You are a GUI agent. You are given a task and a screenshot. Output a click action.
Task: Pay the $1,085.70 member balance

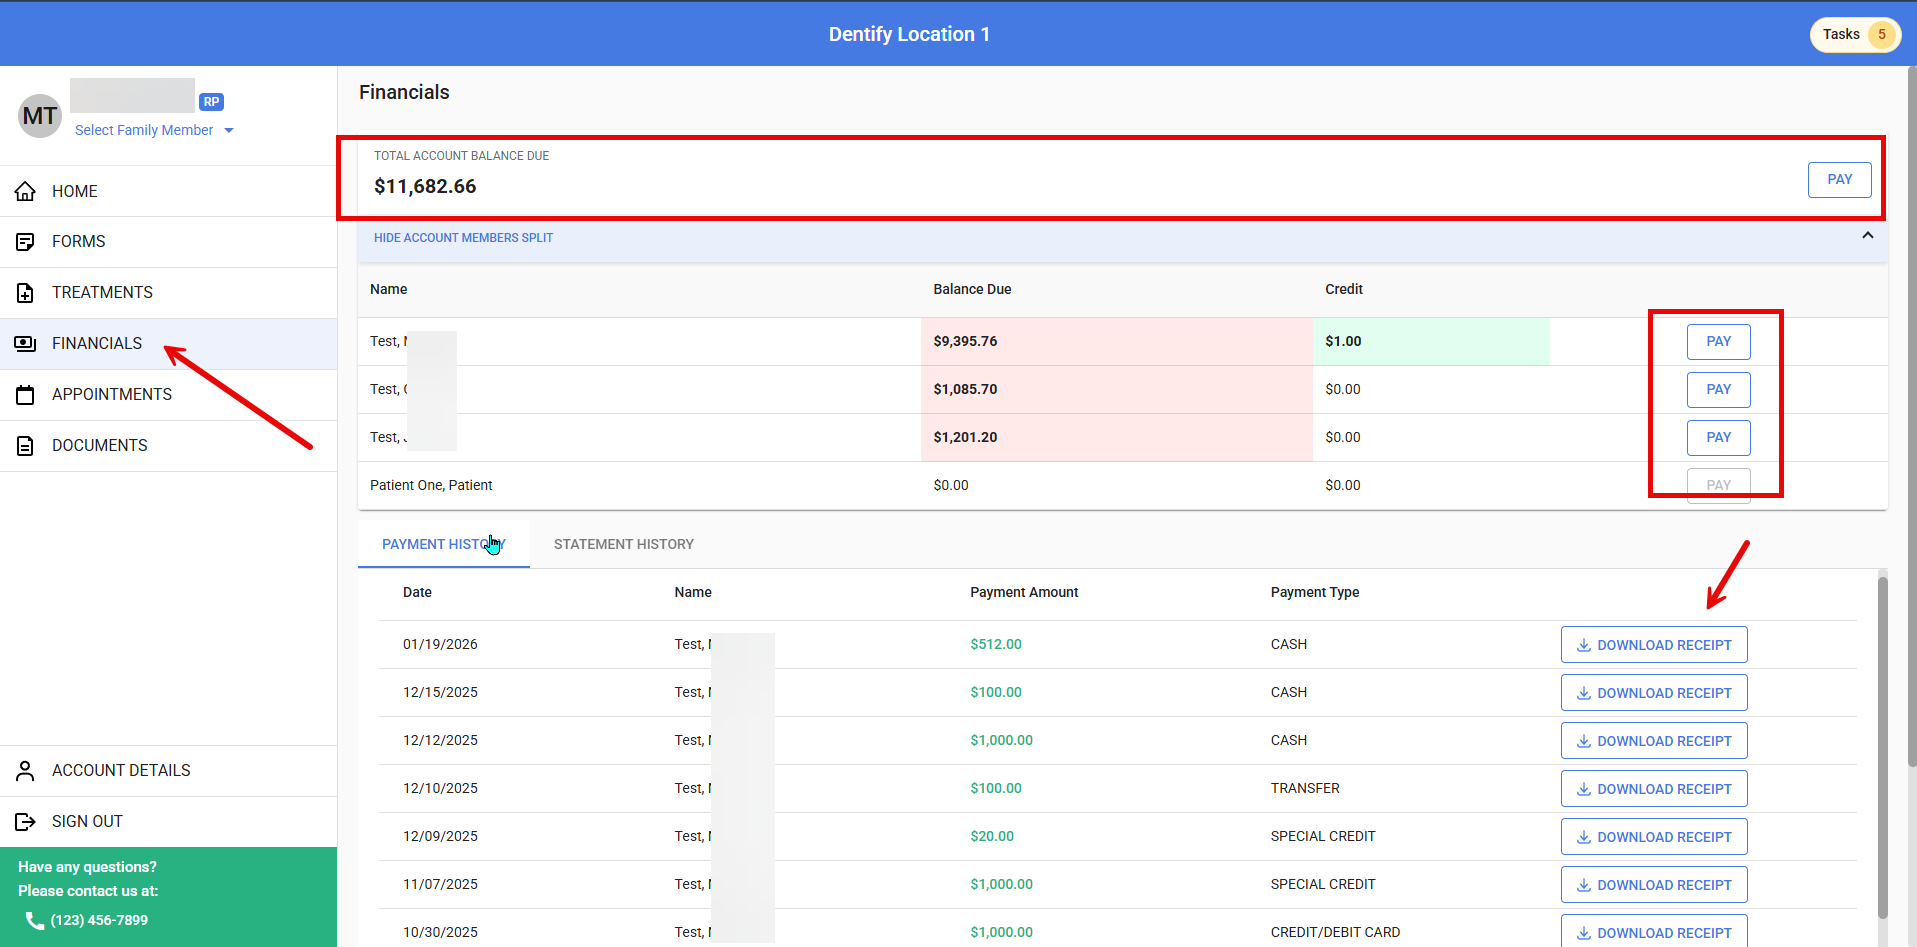tap(1718, 389)
